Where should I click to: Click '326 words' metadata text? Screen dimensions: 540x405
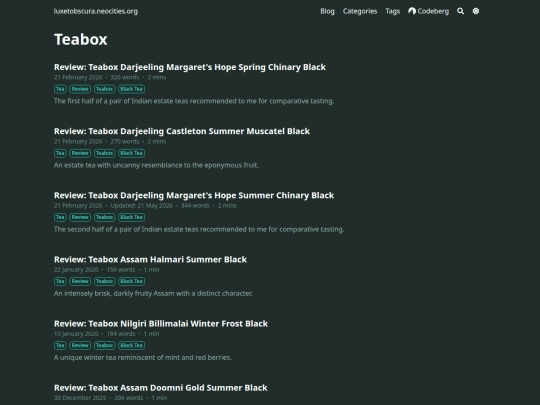click(125, 77)
